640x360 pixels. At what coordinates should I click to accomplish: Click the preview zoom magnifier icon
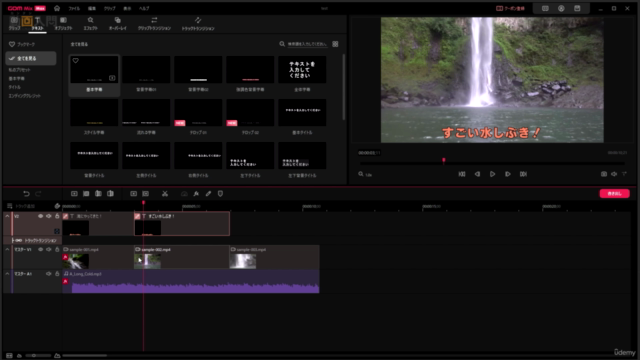point(361,174)
